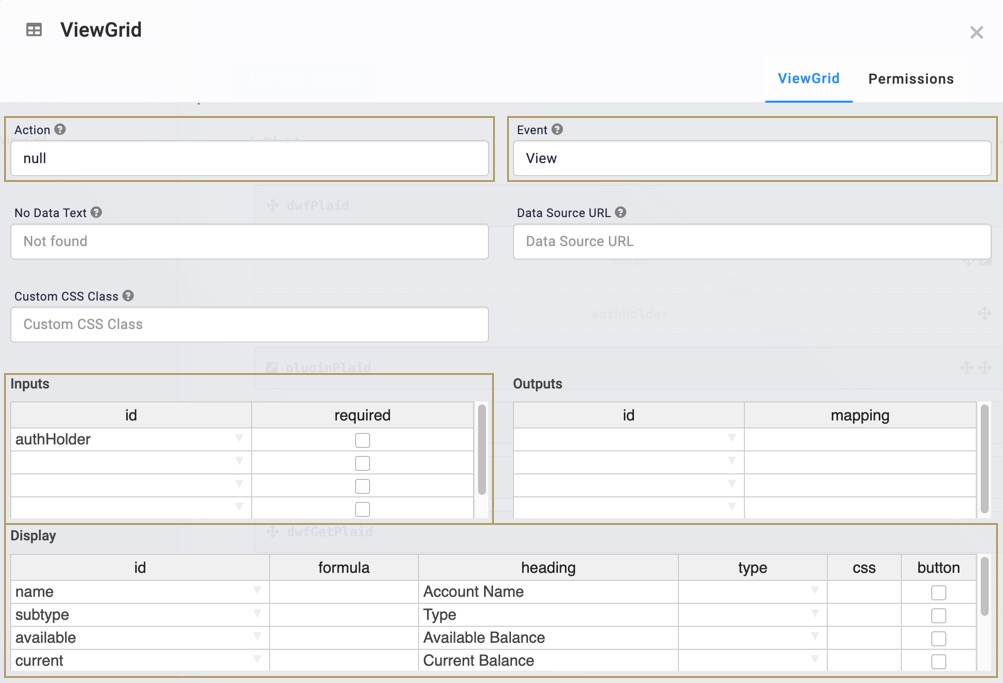Open the Action help question-mark icon

pyautogui.click(x=60, y=129)
